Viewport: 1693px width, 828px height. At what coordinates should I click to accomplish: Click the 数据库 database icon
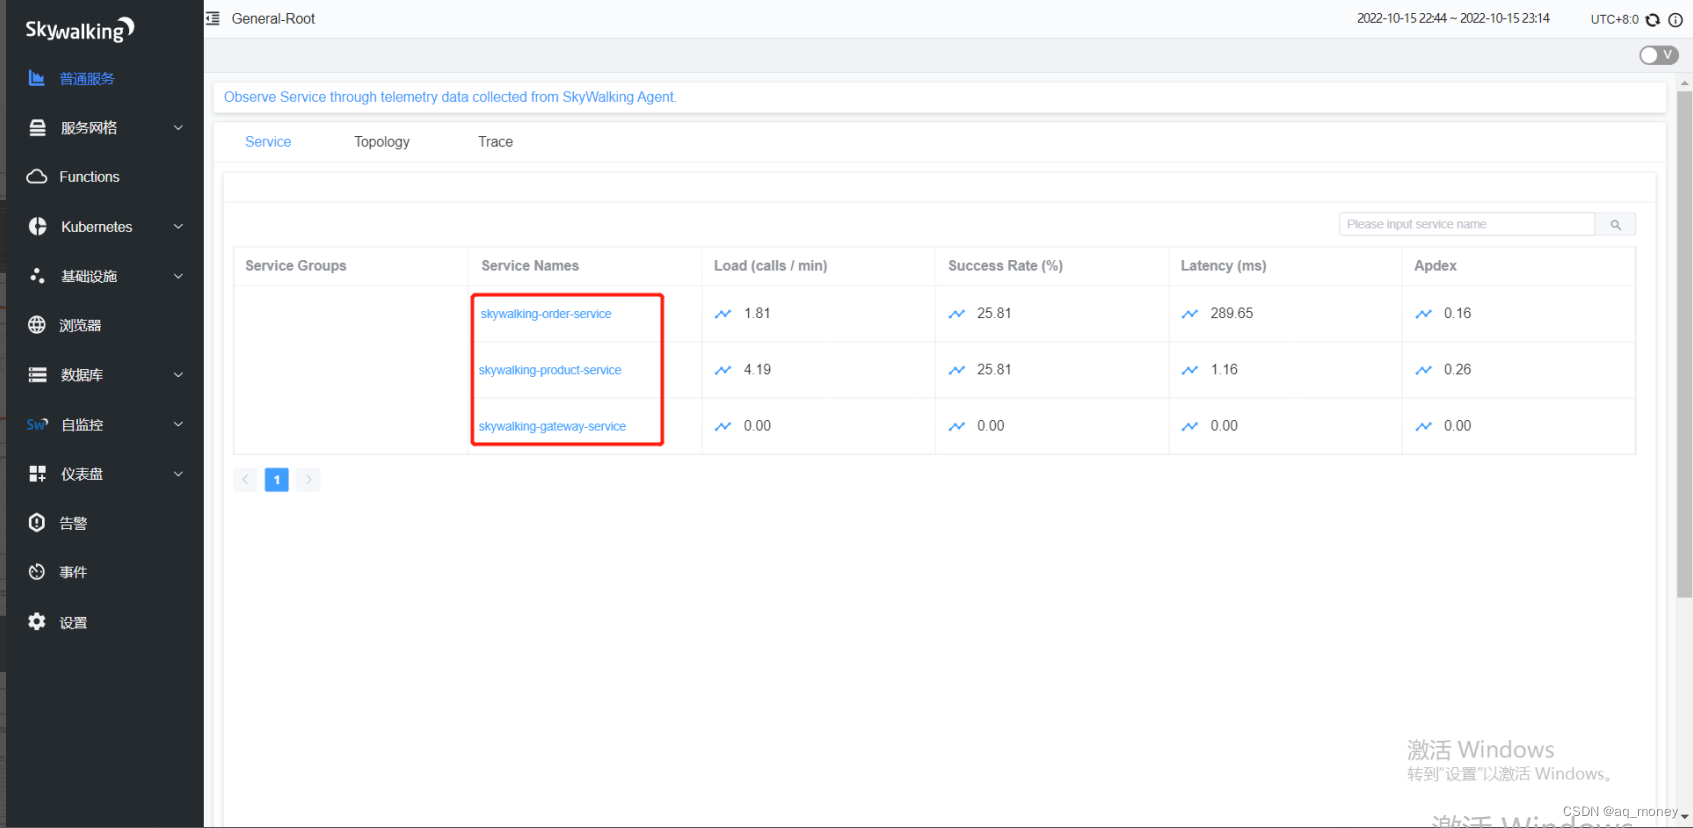[37, 375]
